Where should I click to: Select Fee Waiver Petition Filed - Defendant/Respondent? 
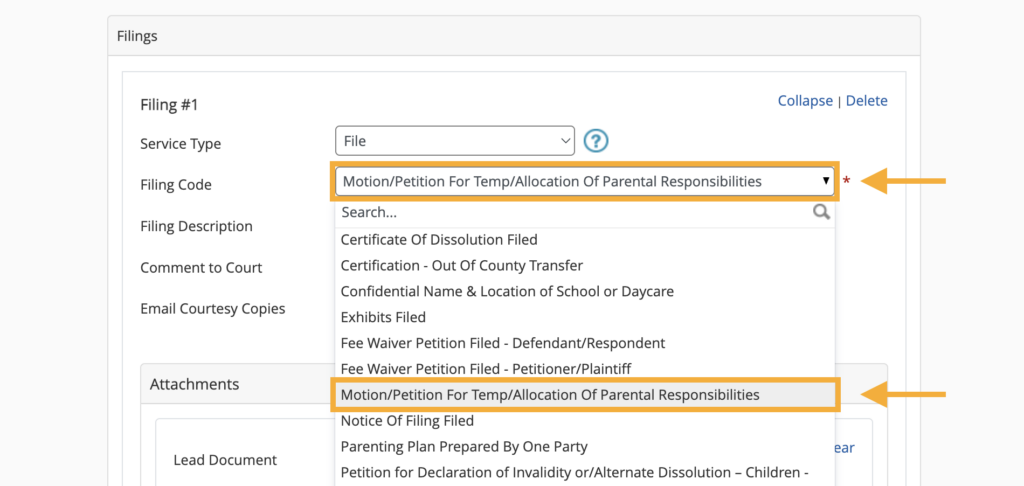pos(502,343)
